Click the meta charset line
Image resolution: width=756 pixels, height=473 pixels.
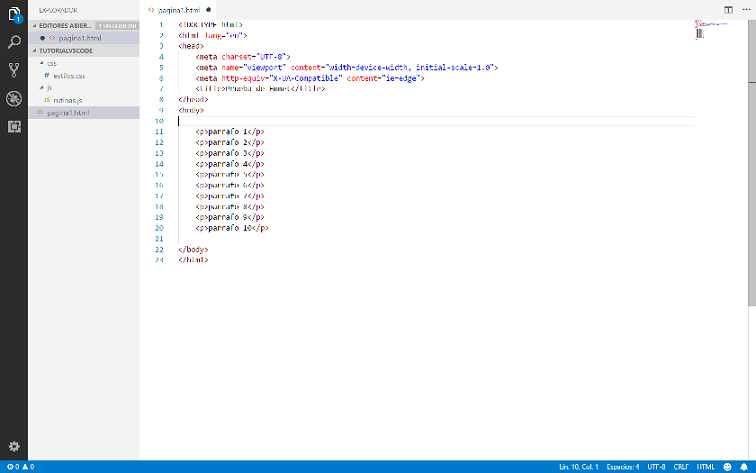coord(243,57)
